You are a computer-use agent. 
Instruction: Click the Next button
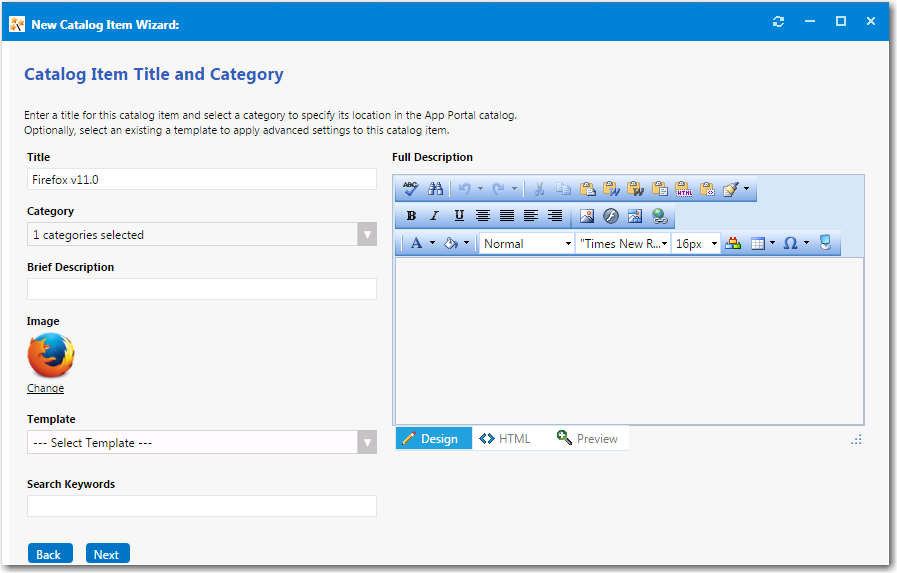coord(107,554)
